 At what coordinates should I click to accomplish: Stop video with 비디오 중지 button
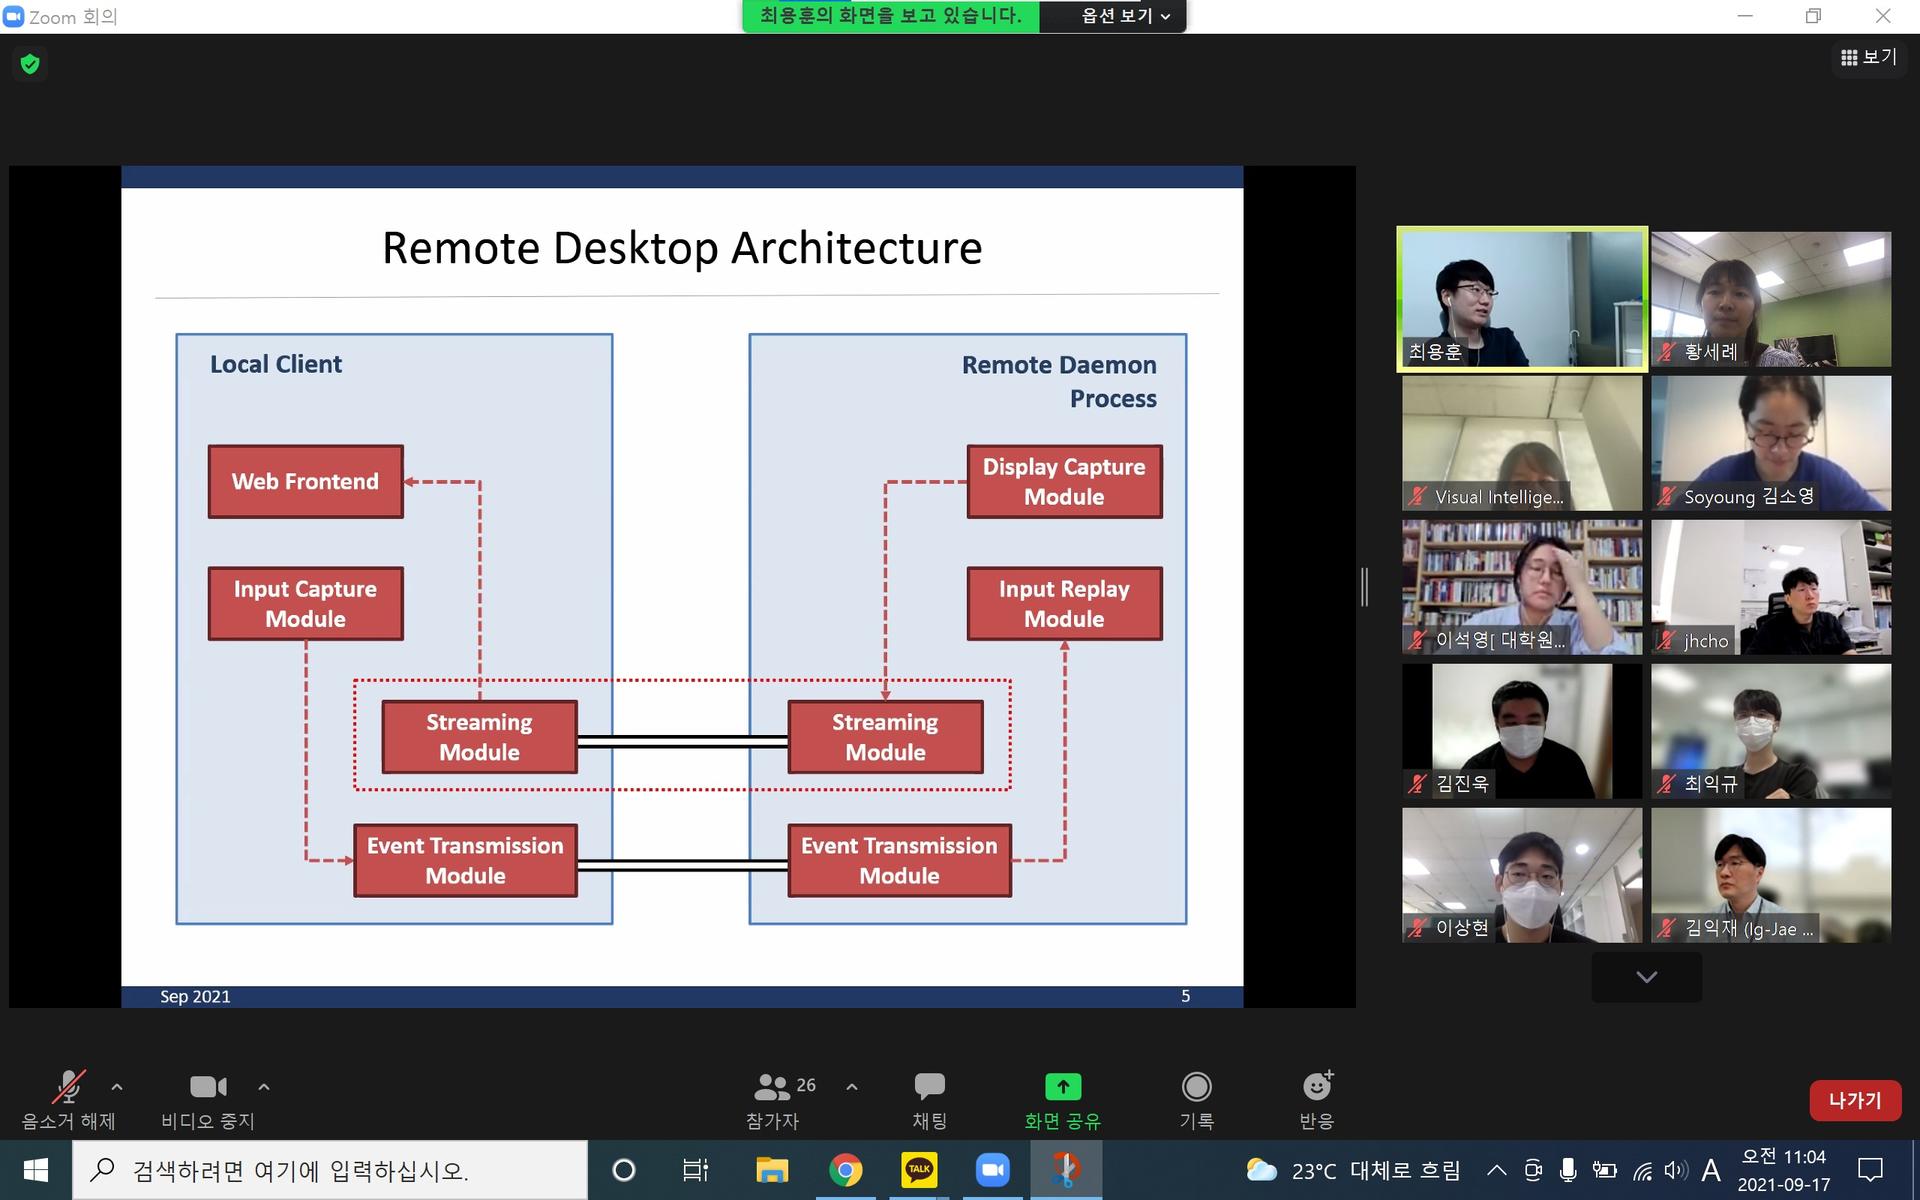(208, 1100)
